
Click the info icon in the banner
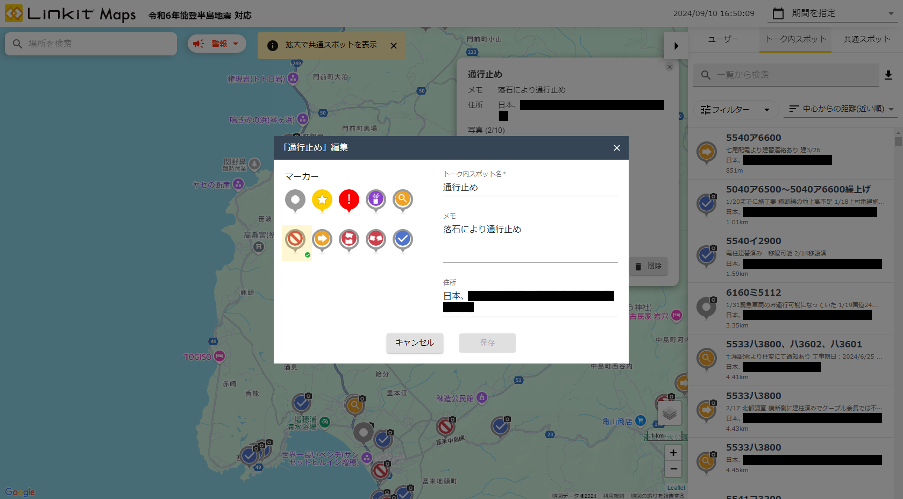click(272, 46)
